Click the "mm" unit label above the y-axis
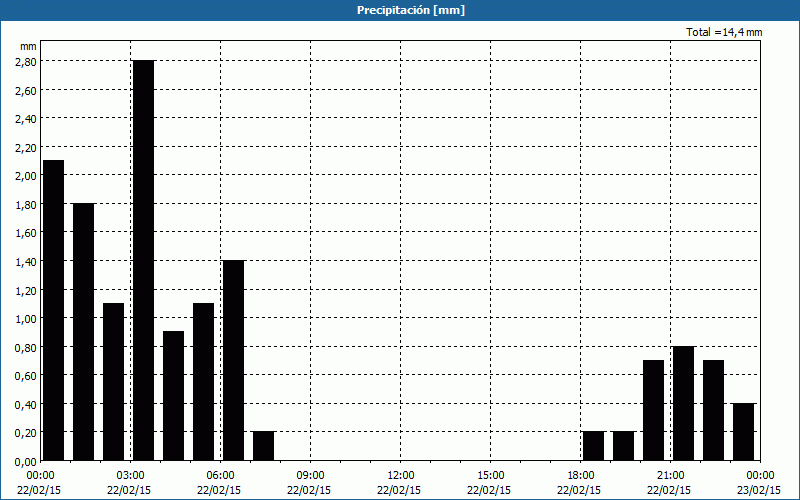Screen dimensions: 800x500 [x=28, y=46]
